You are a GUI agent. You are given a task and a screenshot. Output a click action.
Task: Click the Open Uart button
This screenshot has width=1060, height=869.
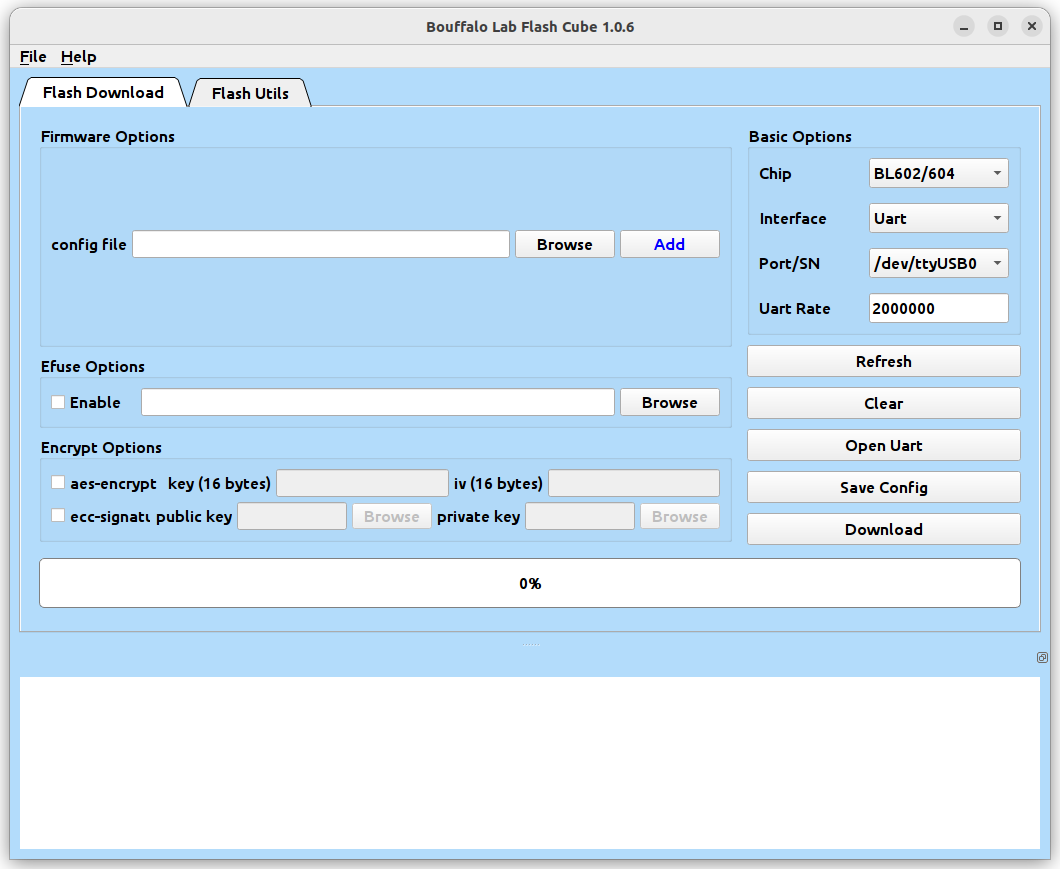(884, 446)
